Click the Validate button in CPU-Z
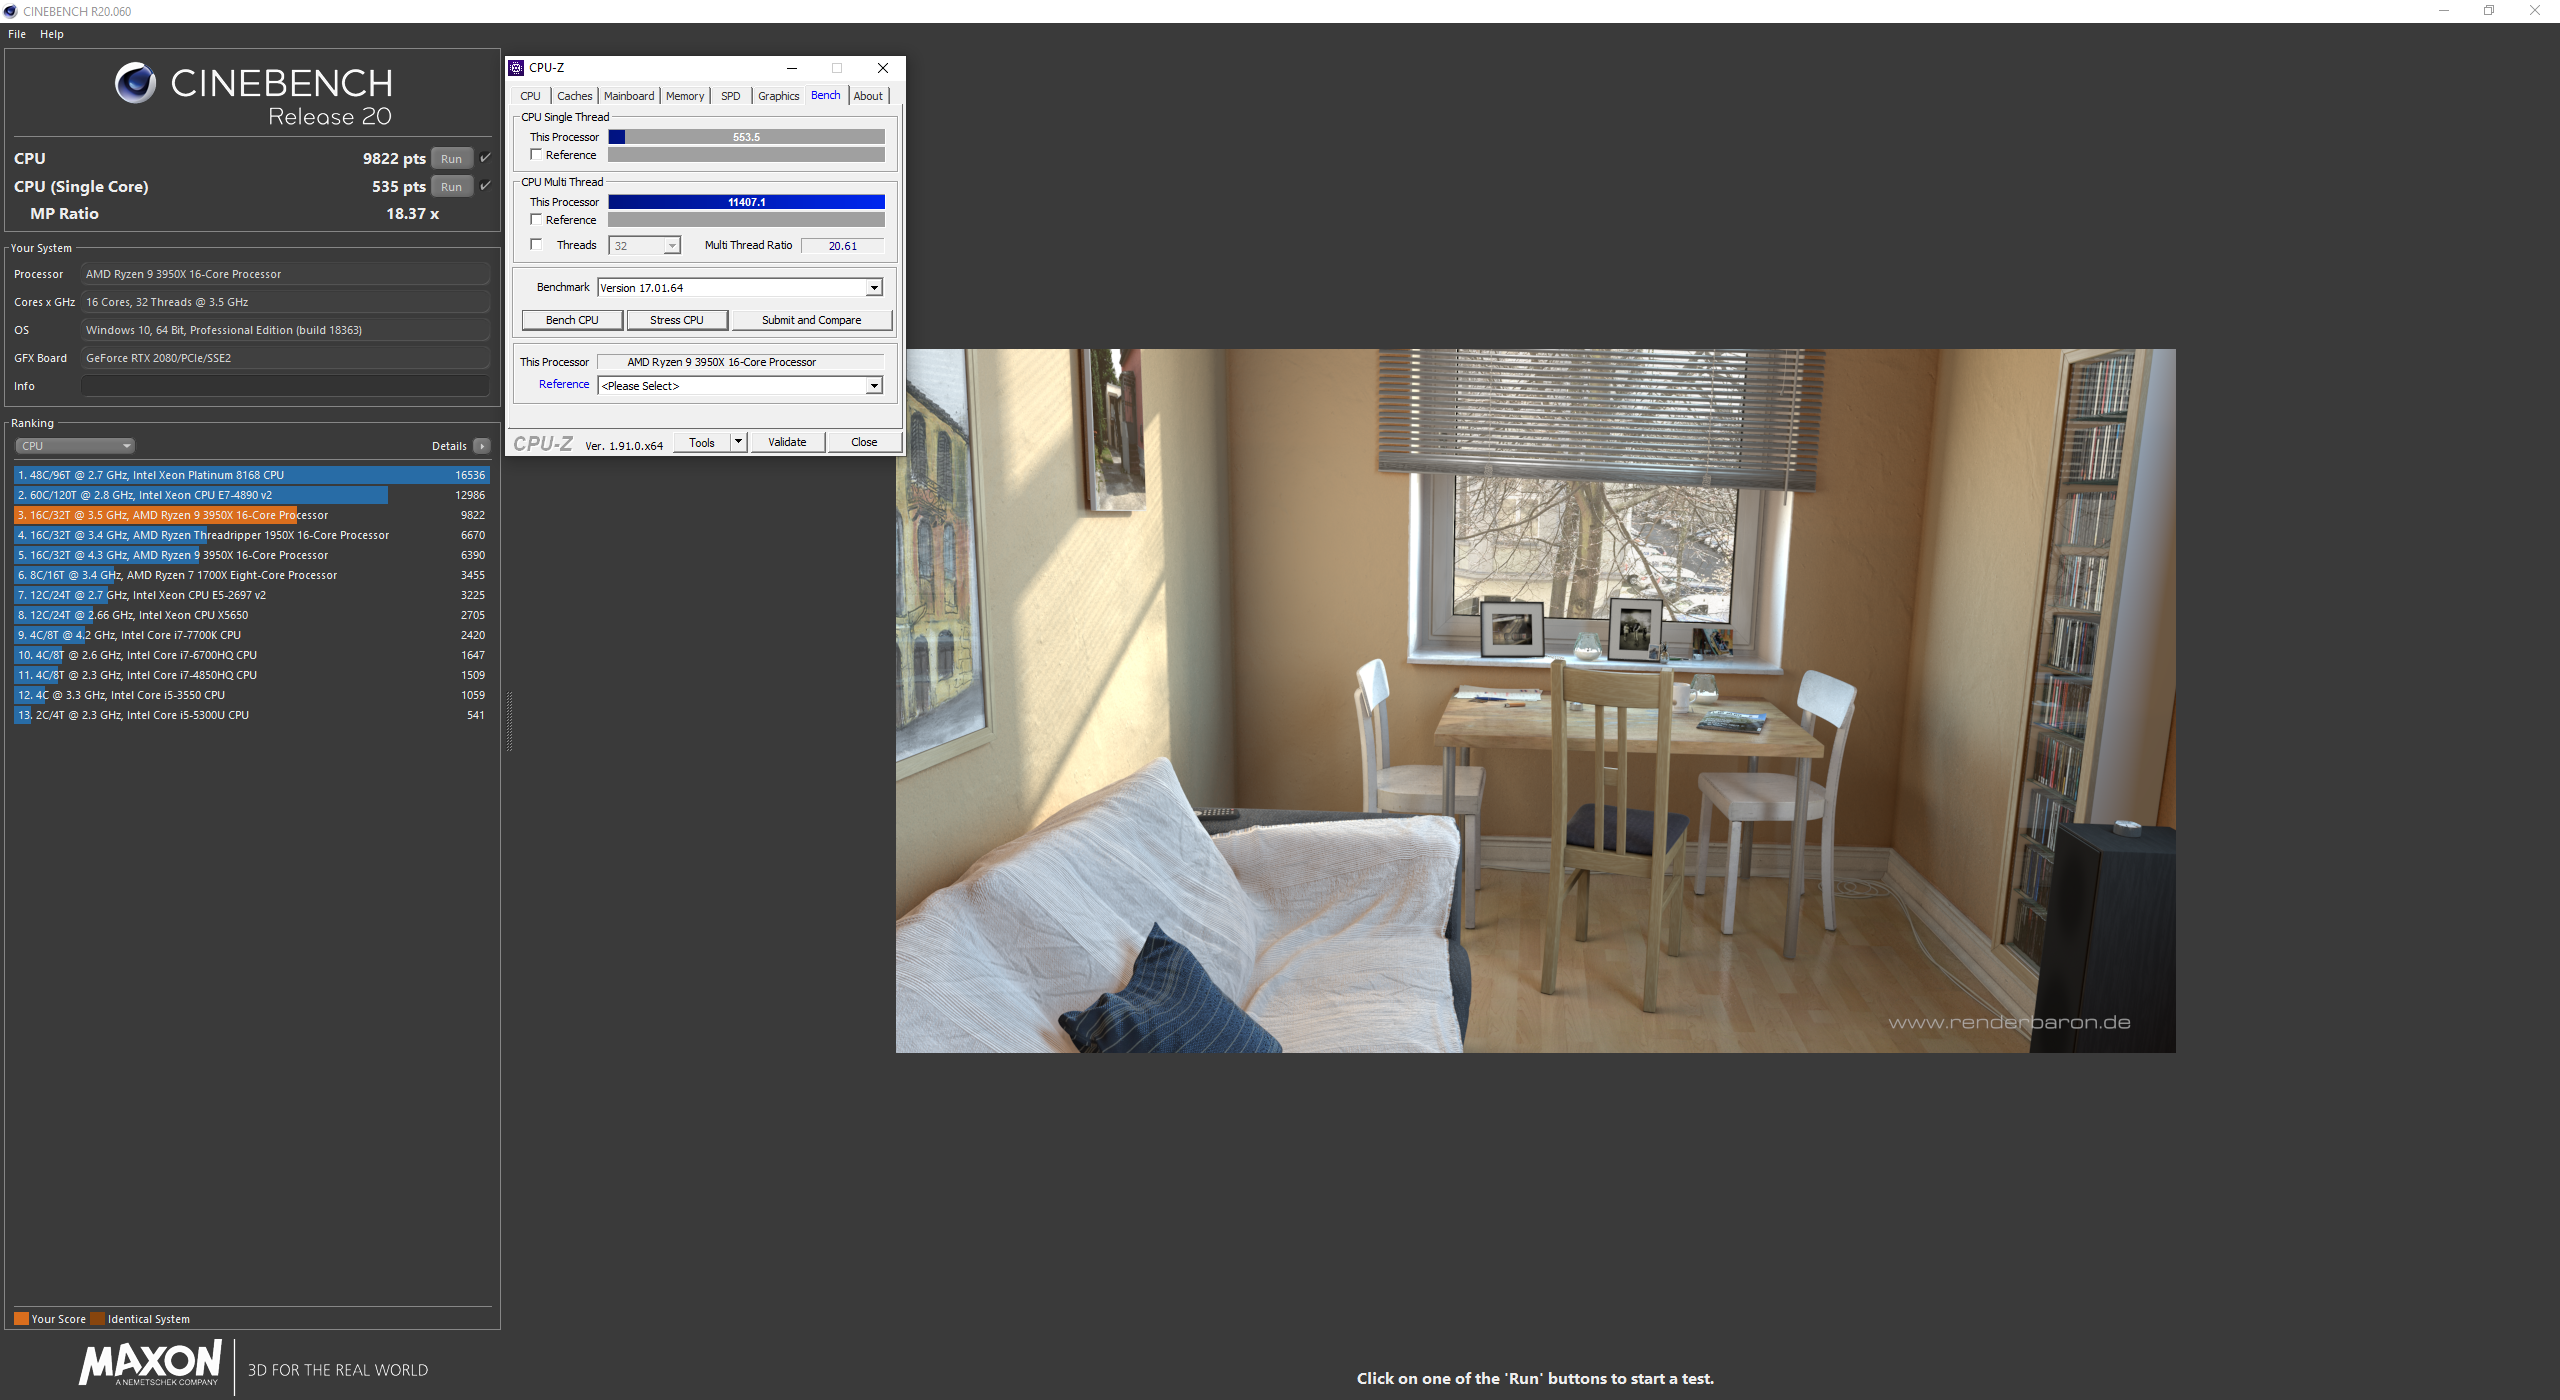Image resolution: width=2560 pixels, height=1400 pixels. click(x=787, y=442)
